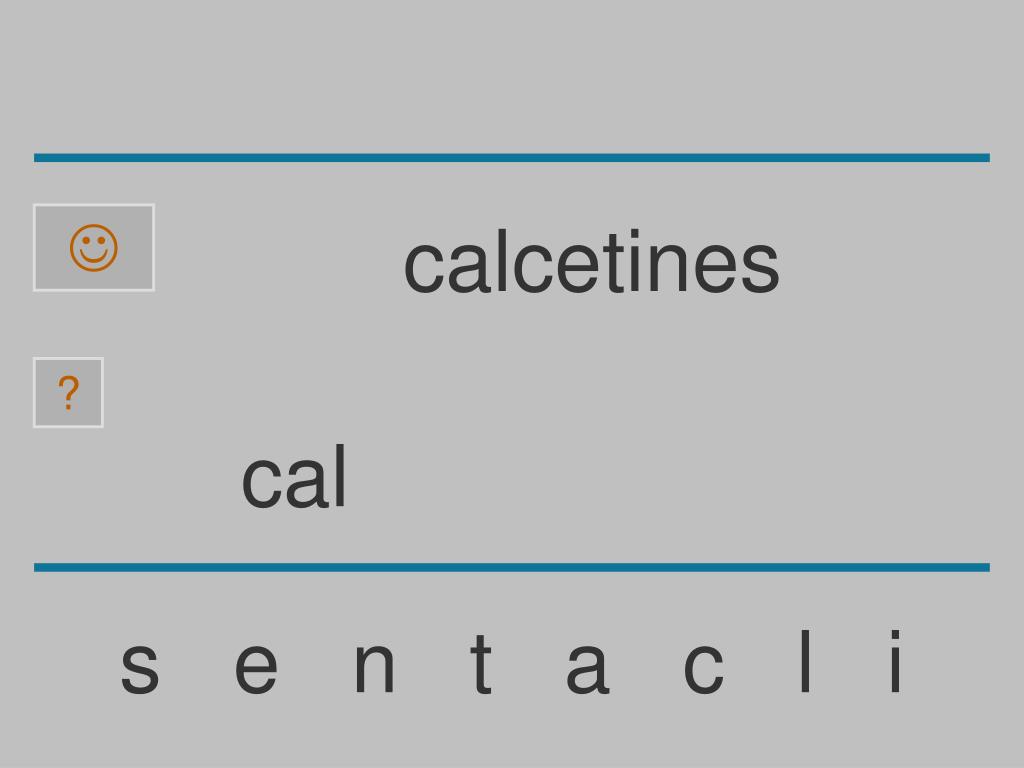The image size is (1024, 768).
Task: Click the blue line above 'calcetines'
Action: point(512,157)
